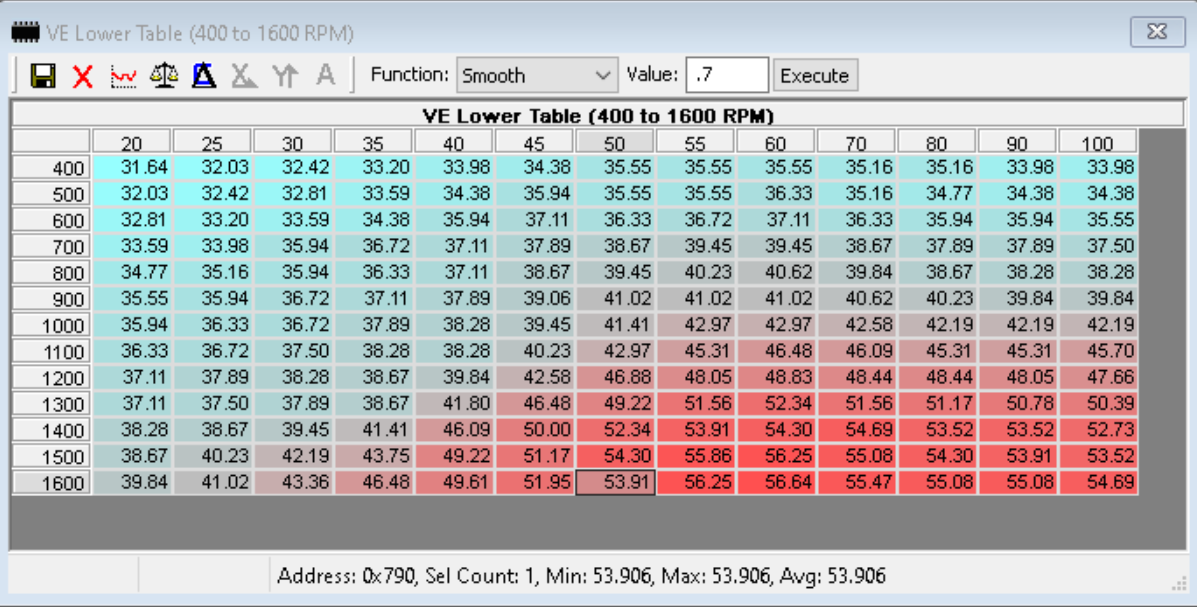Viewport: 1197px width, 607px height.
Task: Click the balance scales icon
Action: (164, 76)
